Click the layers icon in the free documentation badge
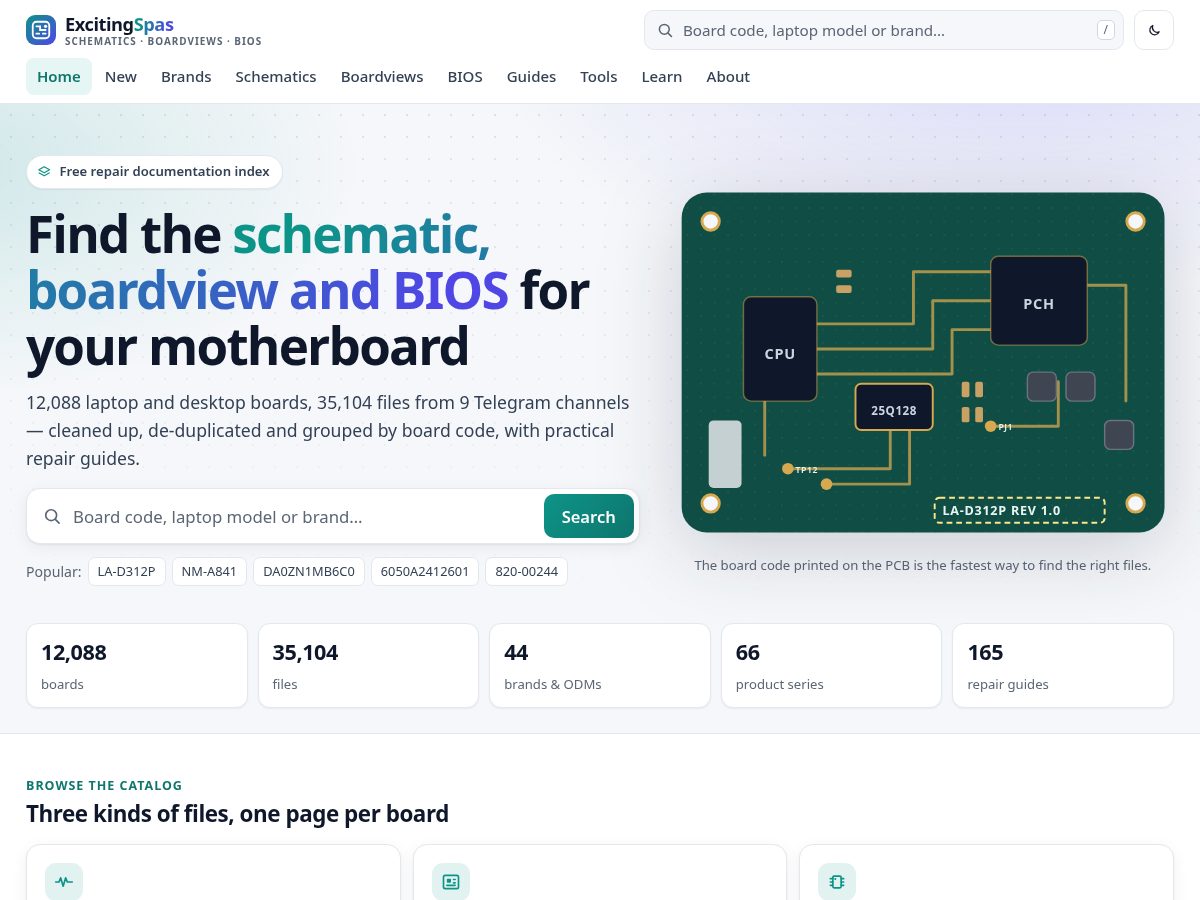The height and width of the screenshot is (900, 1200). pyautogui.click(x=44, y=172)
